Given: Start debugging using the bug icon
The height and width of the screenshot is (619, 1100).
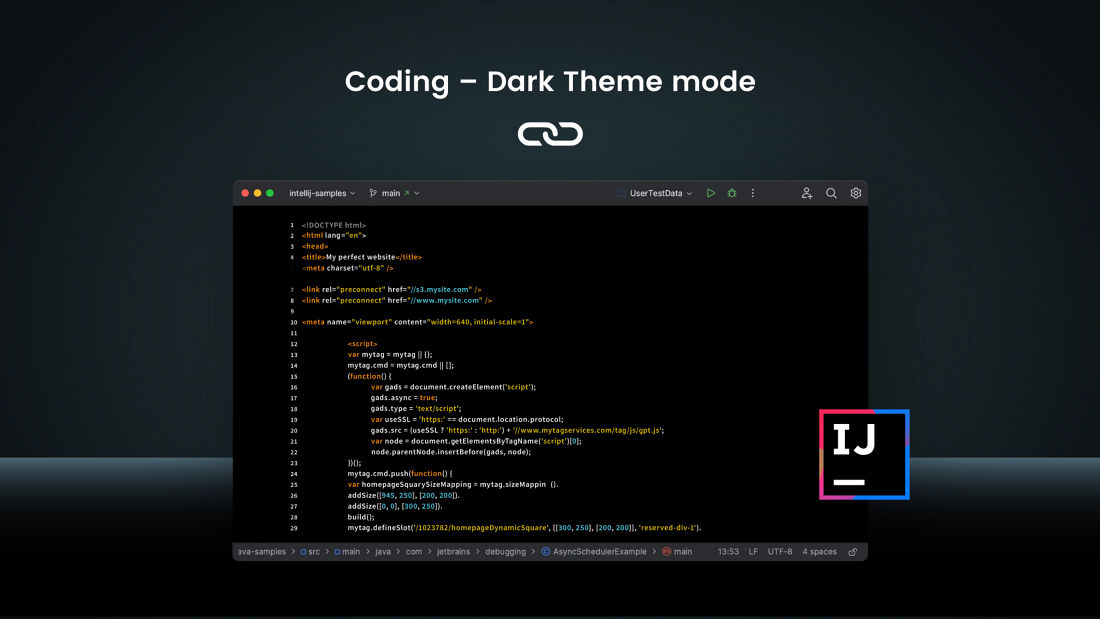Looking at the screenshot, I should point(731,193).
